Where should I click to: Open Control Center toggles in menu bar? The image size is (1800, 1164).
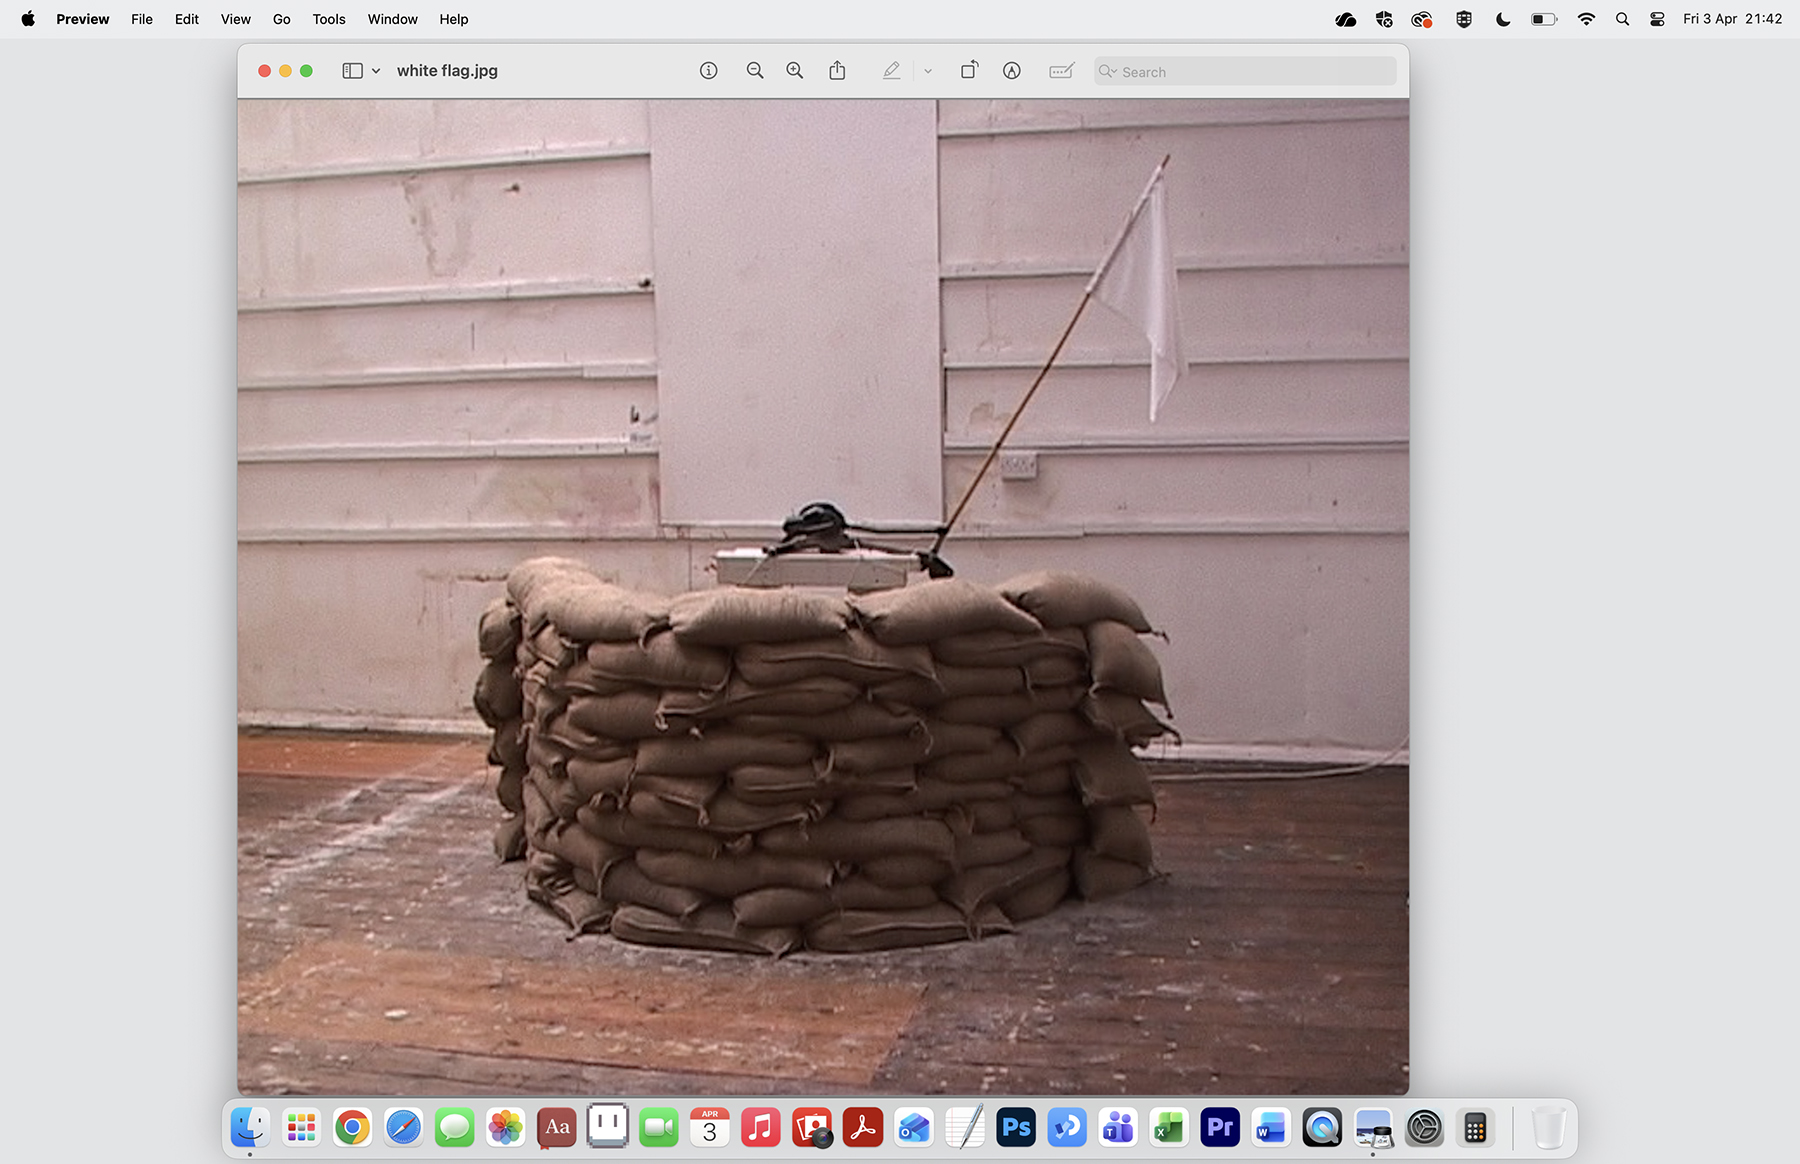[x=1657, y=19]
